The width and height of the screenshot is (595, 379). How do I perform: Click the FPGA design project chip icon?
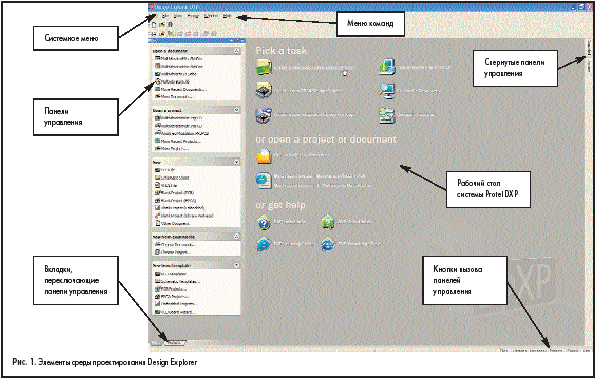pos(263,91)
